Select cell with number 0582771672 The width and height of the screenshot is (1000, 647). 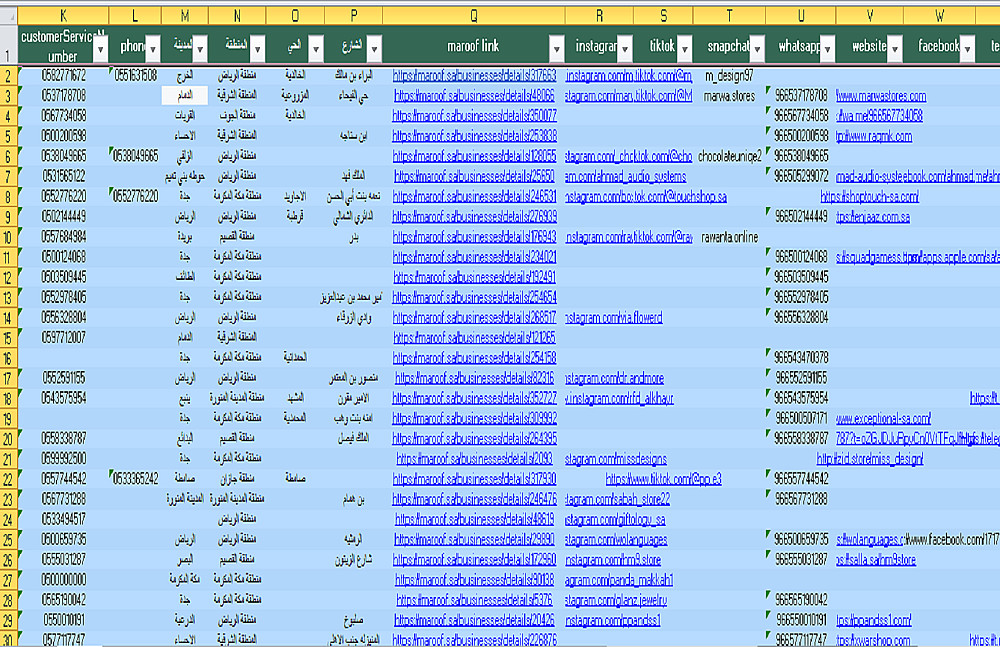pos(63,75)
